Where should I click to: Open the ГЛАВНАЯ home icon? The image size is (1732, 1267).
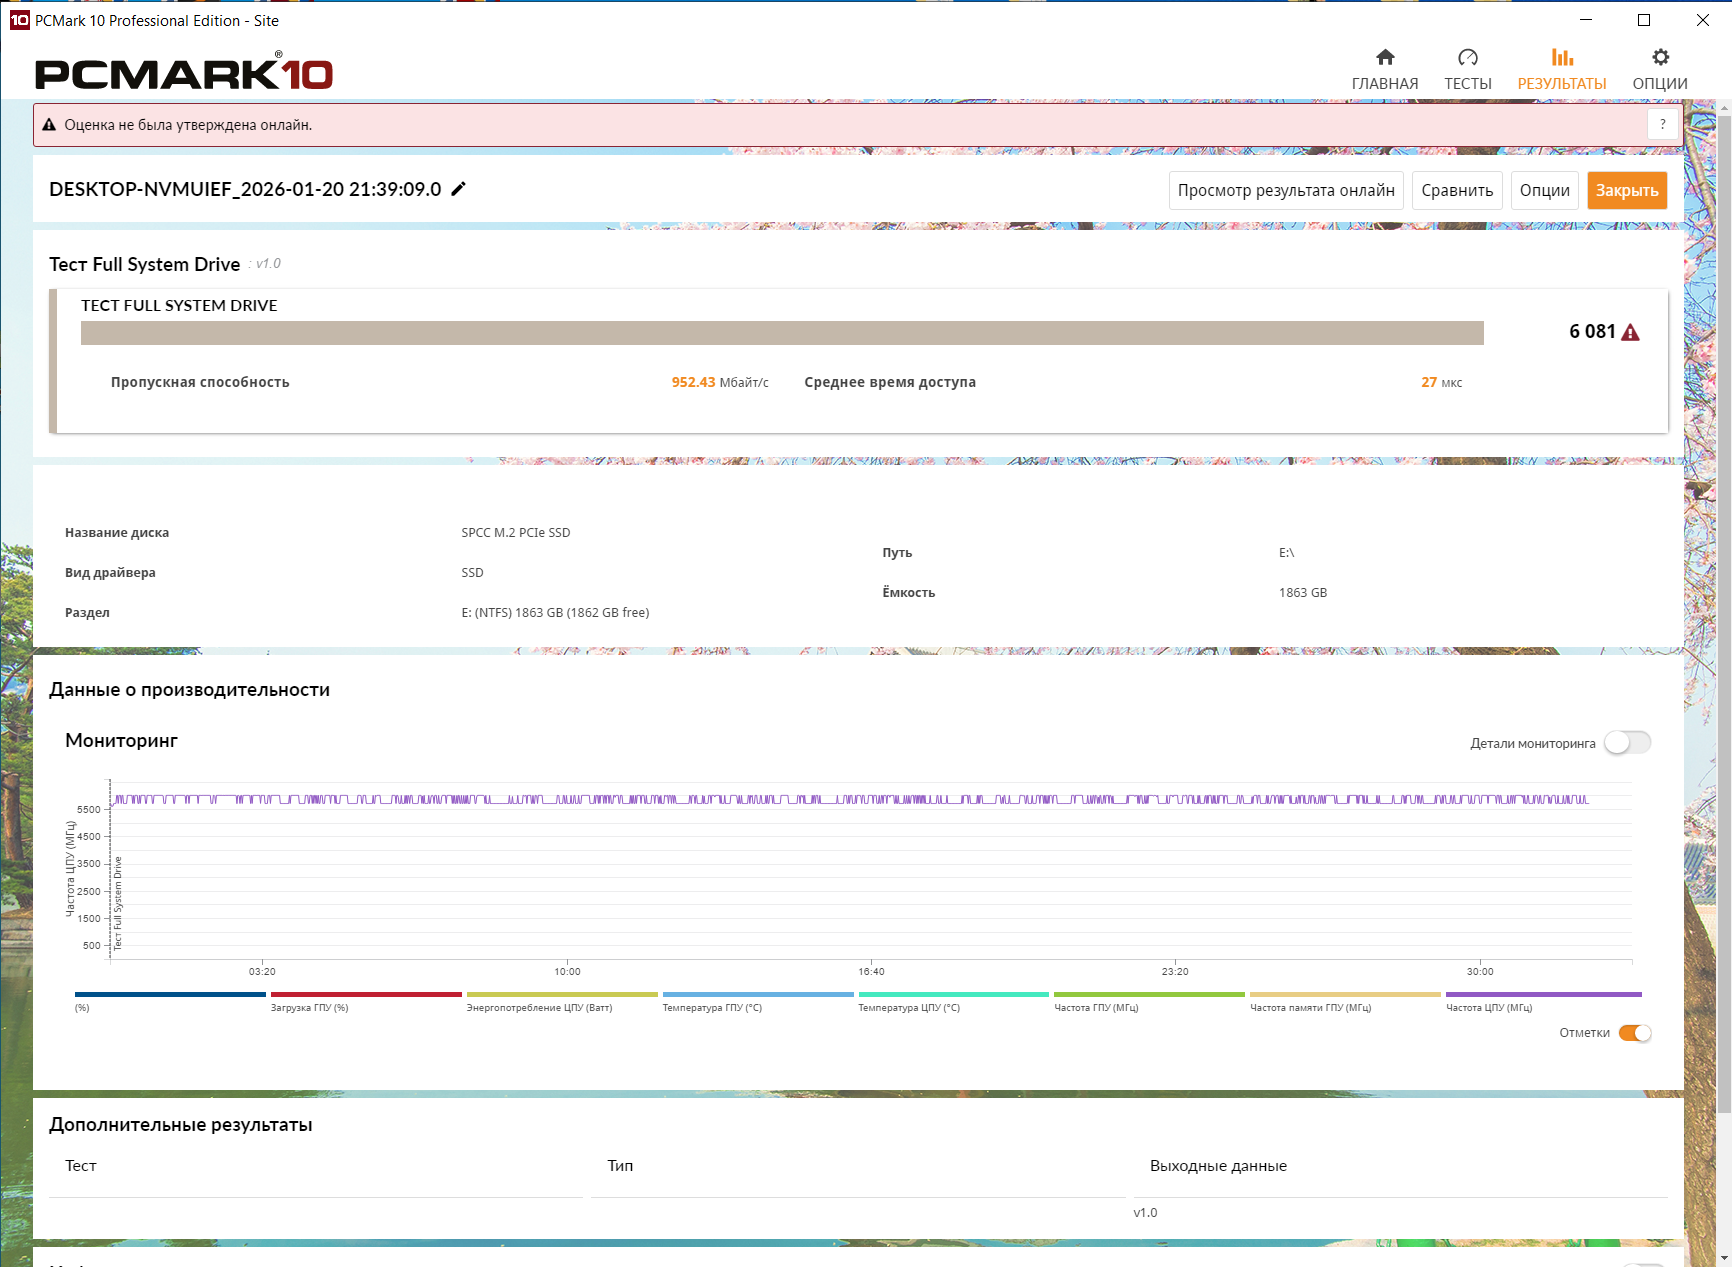tap(1385, 57)
